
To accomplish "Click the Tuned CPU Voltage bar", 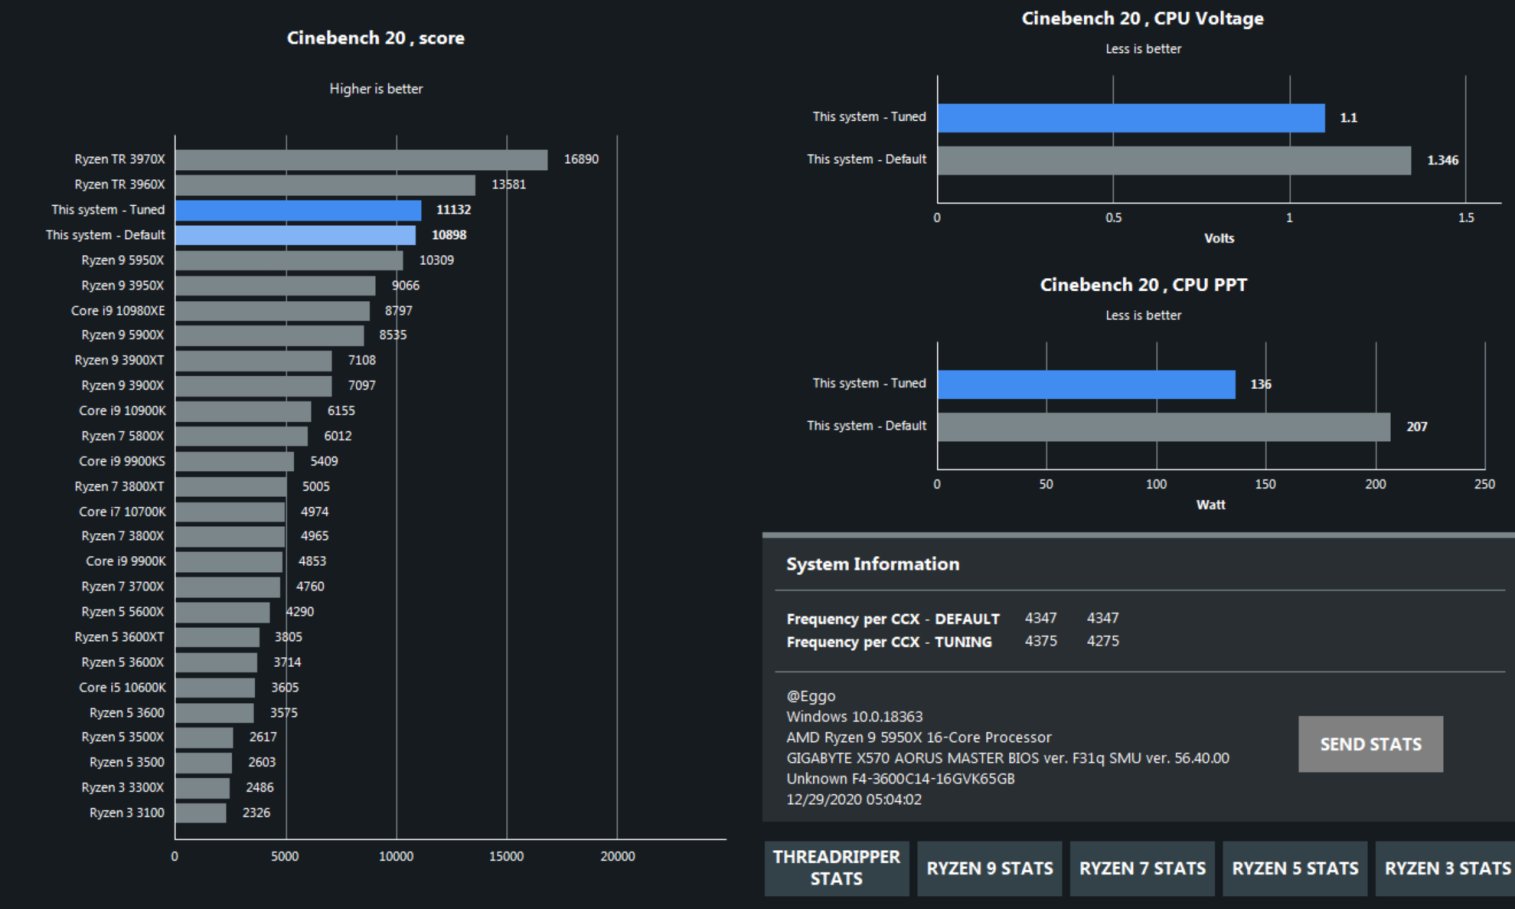I will 1130,118.
